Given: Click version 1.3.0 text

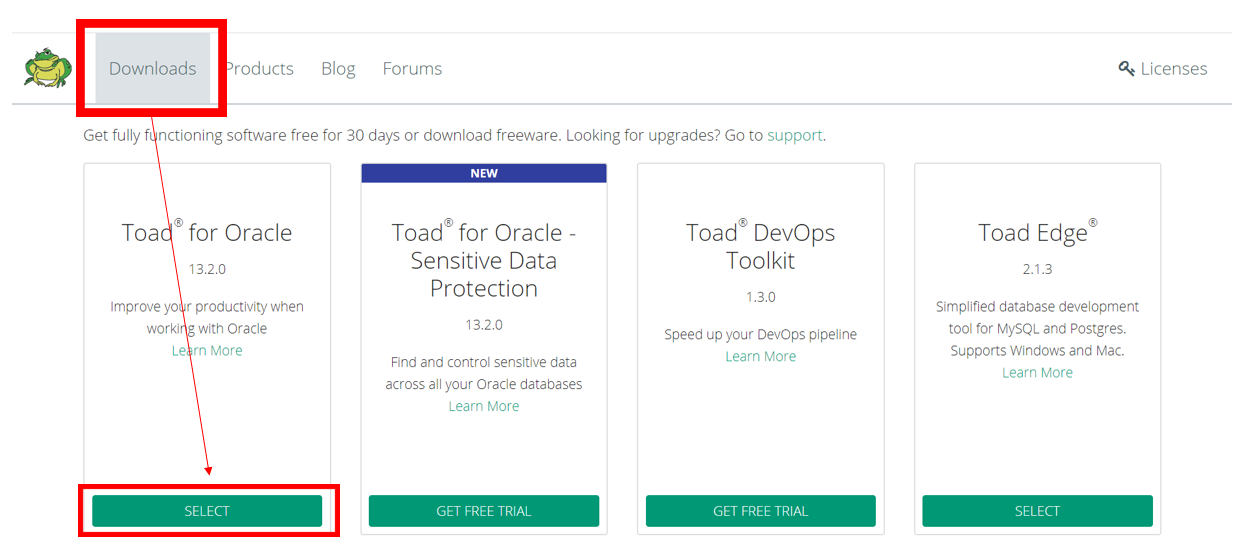Looking at the screenshot, I should pos(761,297).
